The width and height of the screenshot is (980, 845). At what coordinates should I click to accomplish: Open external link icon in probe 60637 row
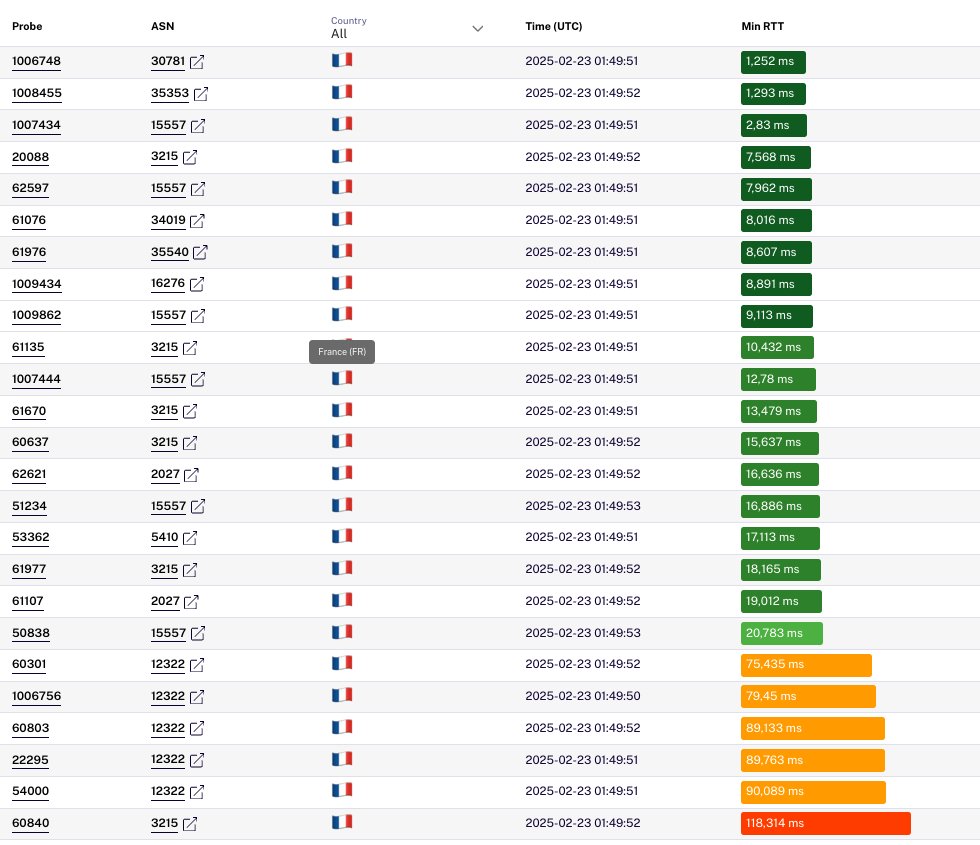pyautogui.click(x=190, y=442)
